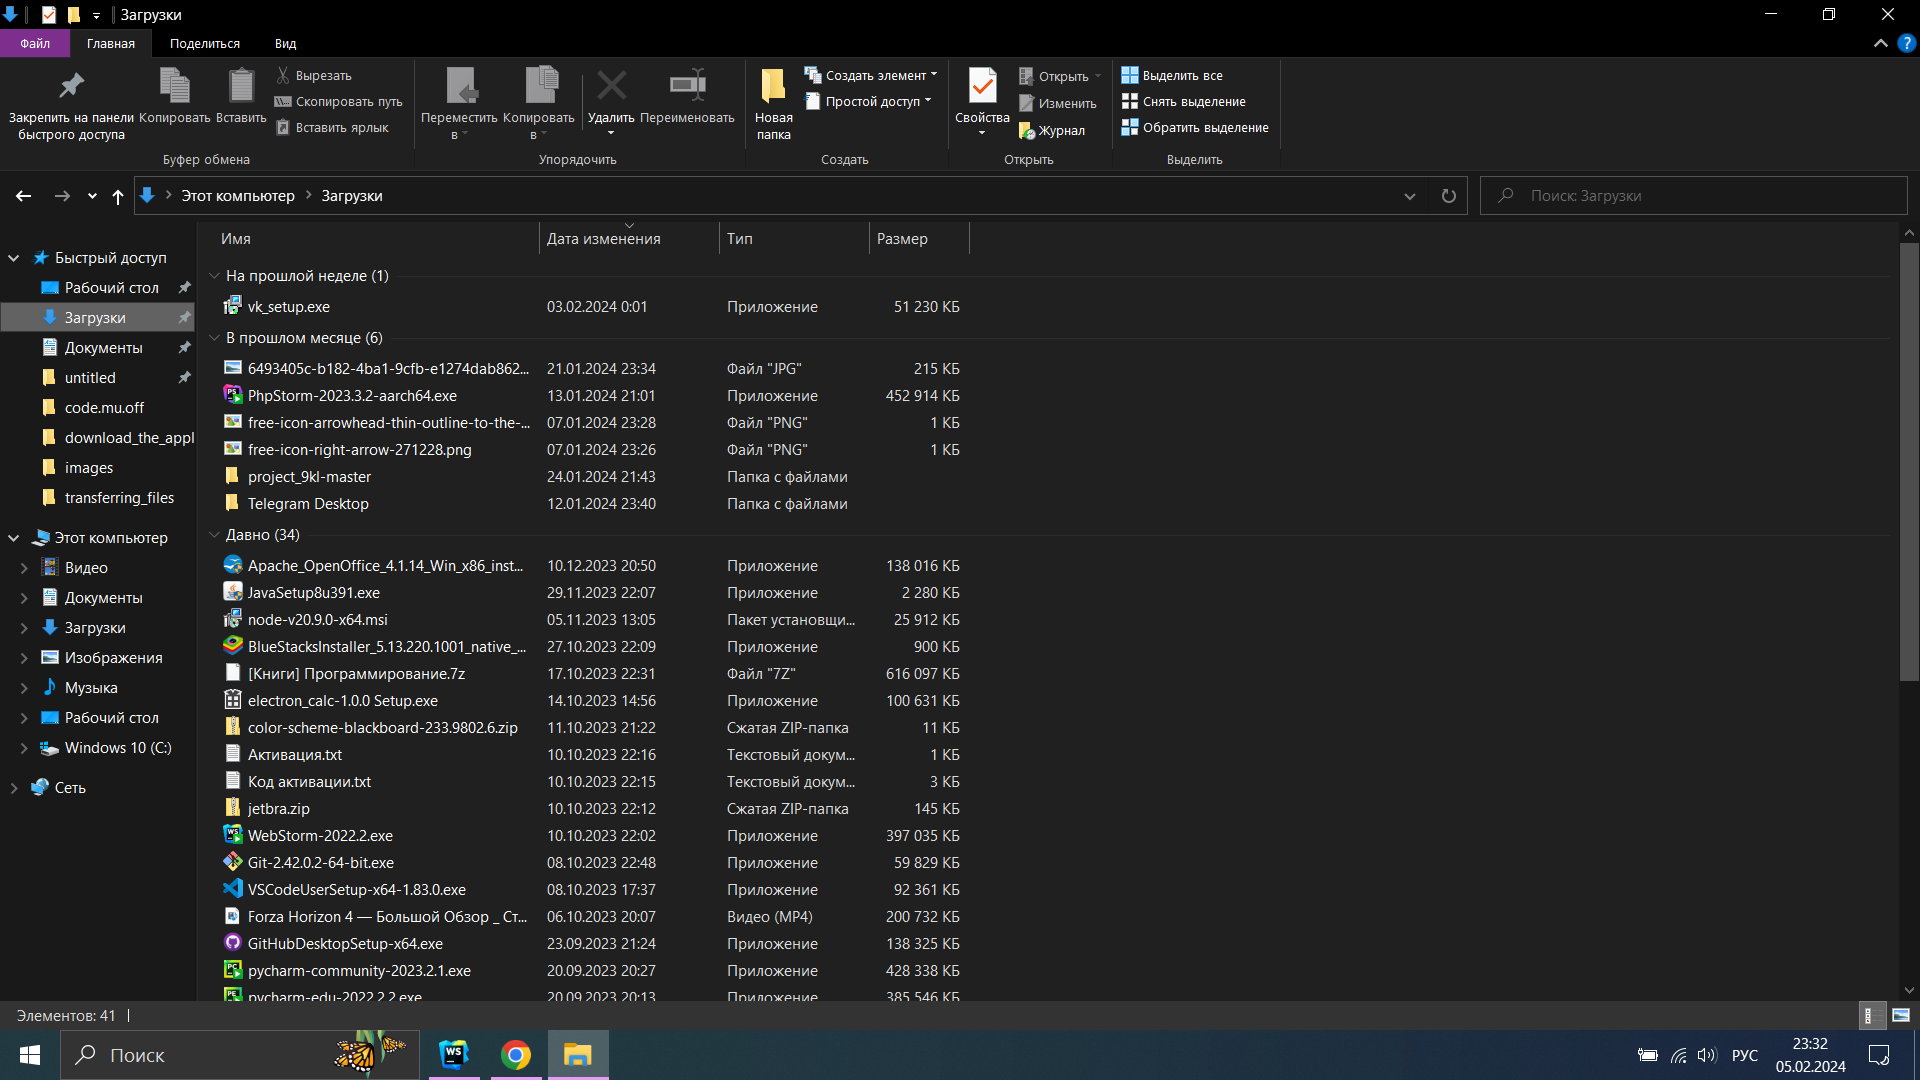Click the Delete X icon
The height and width of the screenshot is (1080, 1920).
(x=611, y=86)
